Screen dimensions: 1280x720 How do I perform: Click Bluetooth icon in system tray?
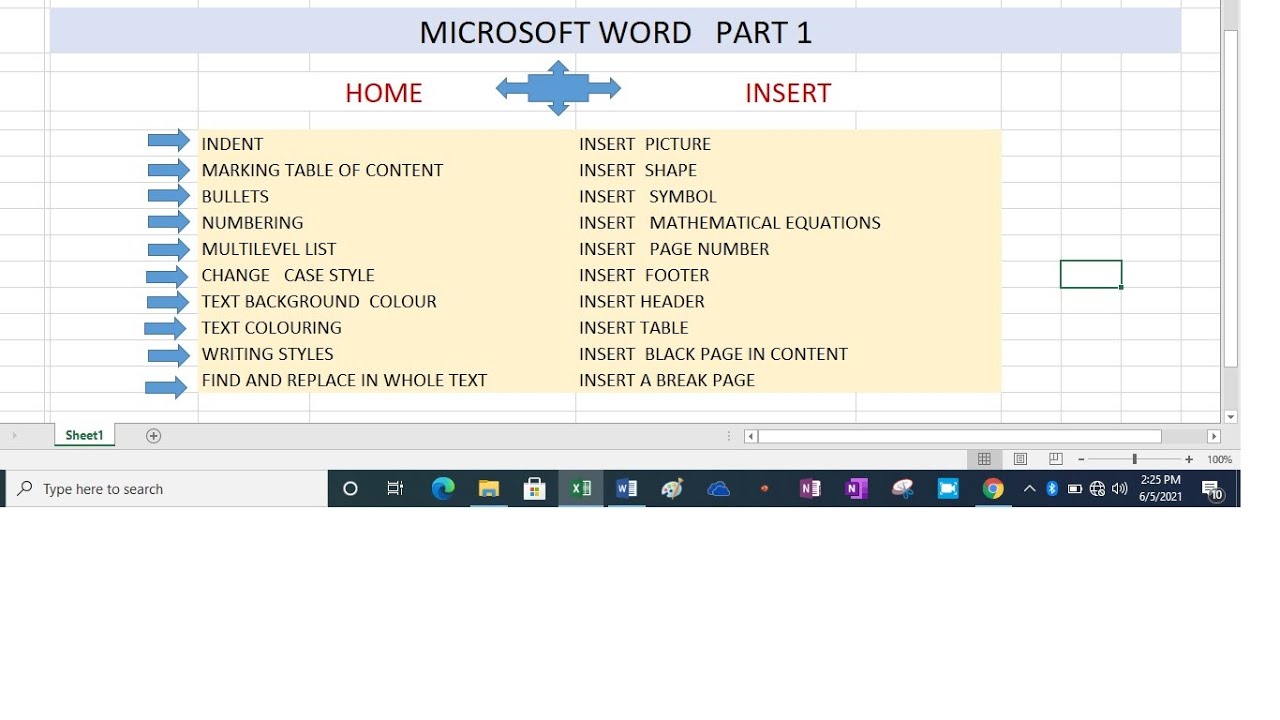point(1052,489)
